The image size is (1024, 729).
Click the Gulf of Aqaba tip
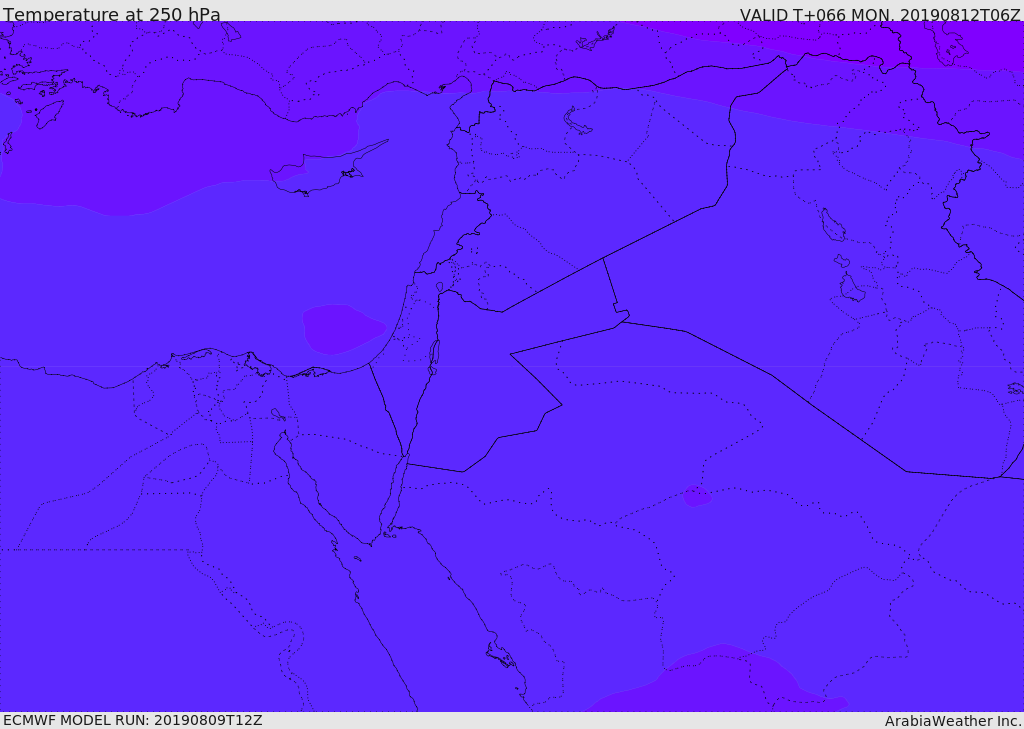405,457
